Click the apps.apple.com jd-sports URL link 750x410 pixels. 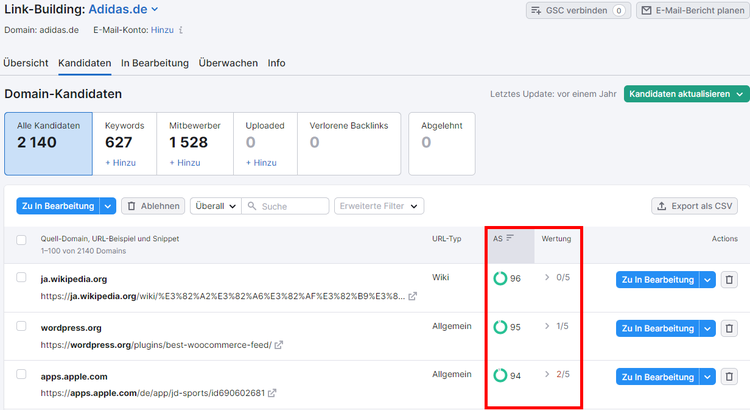(x=153, y=393)
